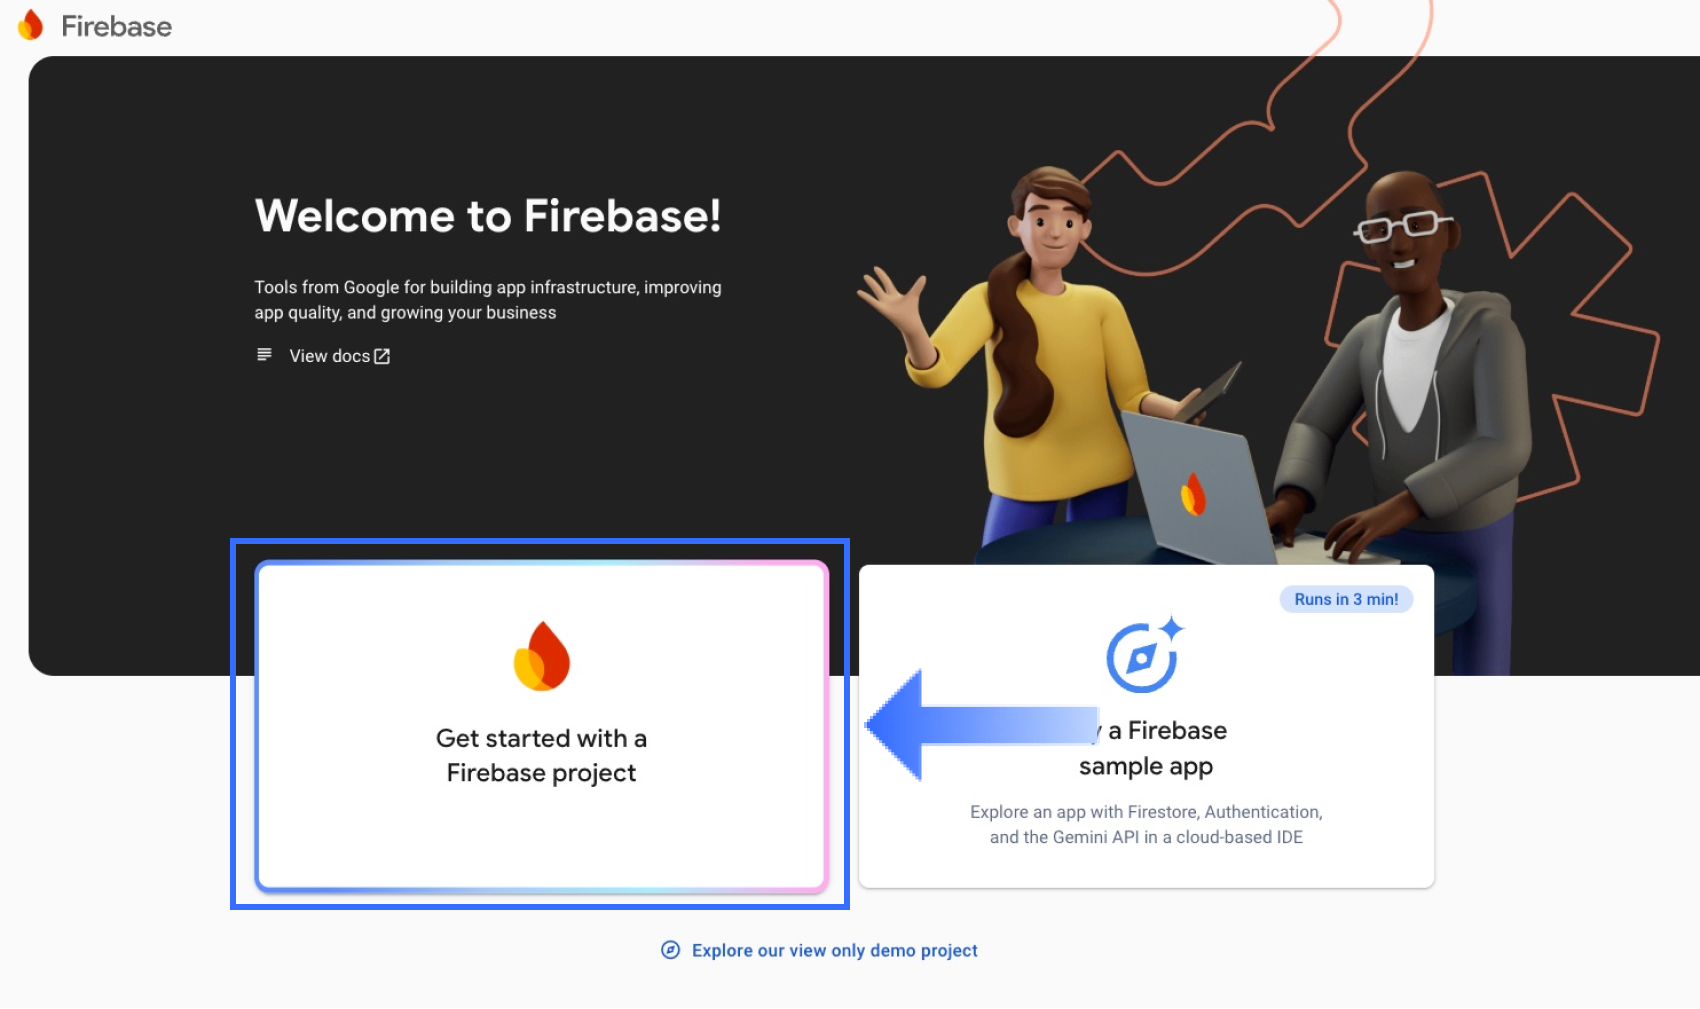The image size is (1700, 1009).
Task: Click the sample app description about Firestore, Authentication
Action: pos(1146,825)
